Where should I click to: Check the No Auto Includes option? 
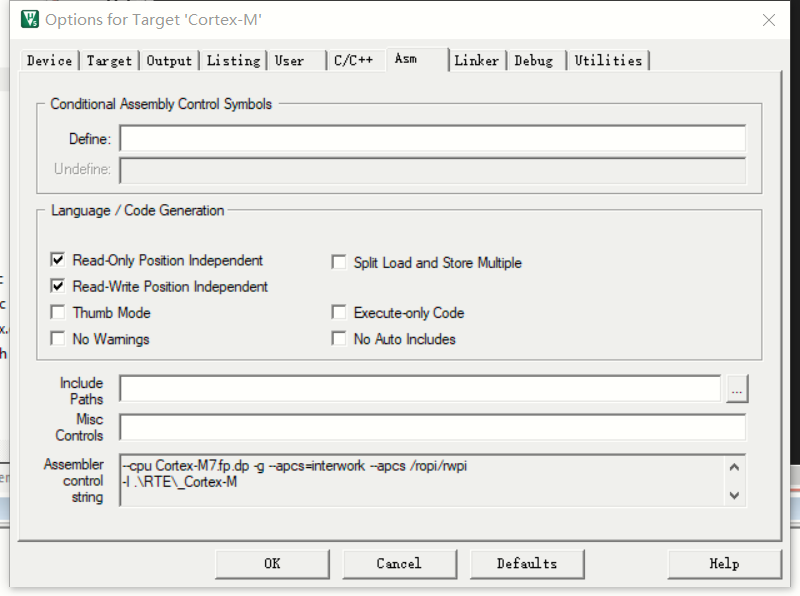click(x=339, y=338)
